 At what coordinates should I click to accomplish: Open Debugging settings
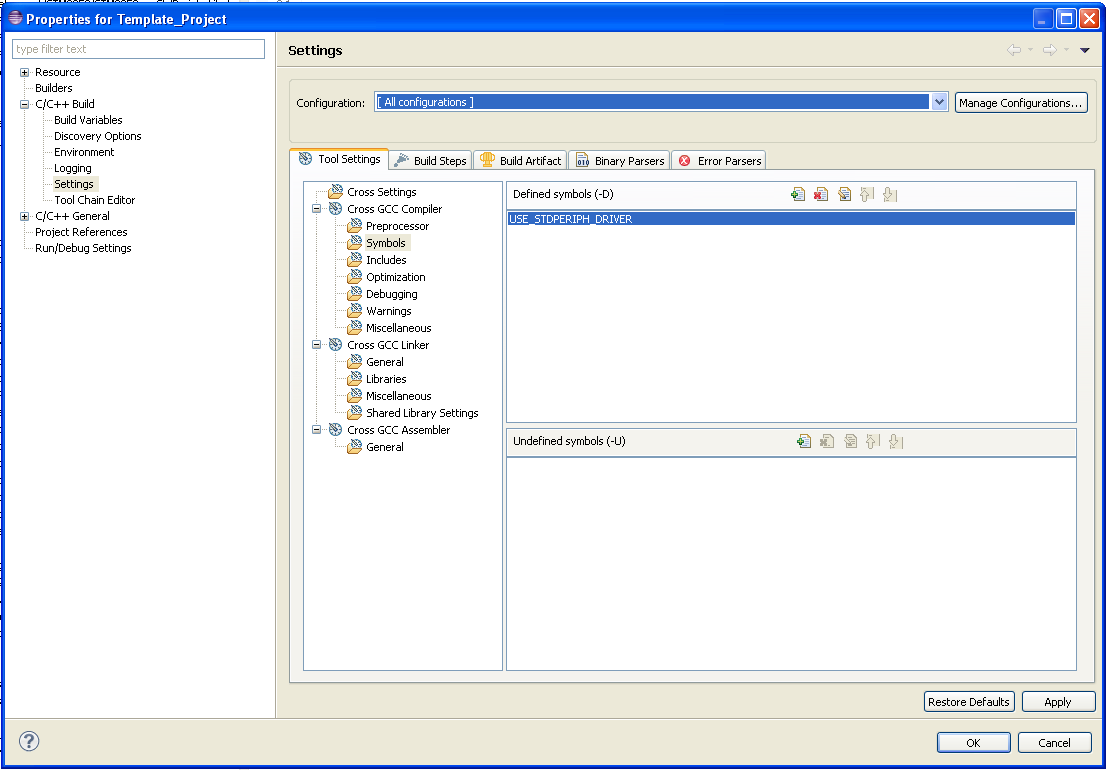tap(391, 294)
